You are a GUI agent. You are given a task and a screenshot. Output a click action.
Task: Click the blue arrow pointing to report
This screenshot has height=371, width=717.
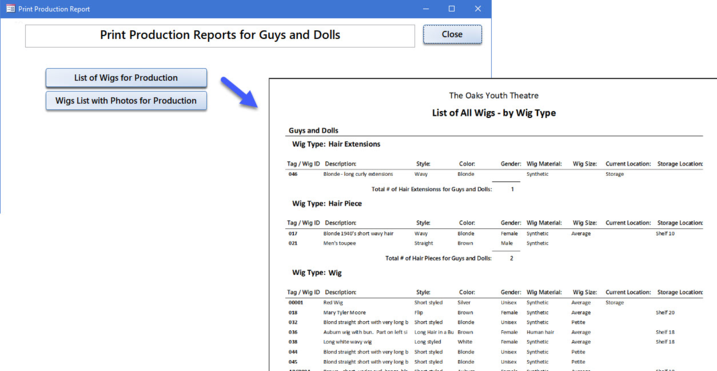(x=239, y=92)
